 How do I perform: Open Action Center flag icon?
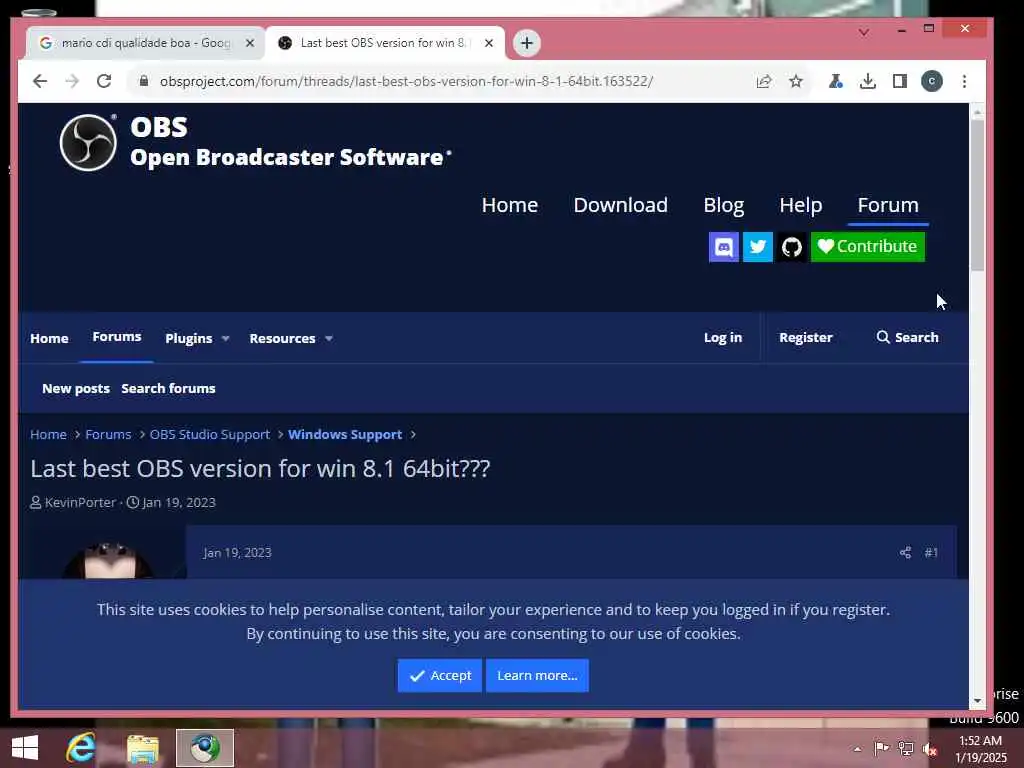click(881, 749)
